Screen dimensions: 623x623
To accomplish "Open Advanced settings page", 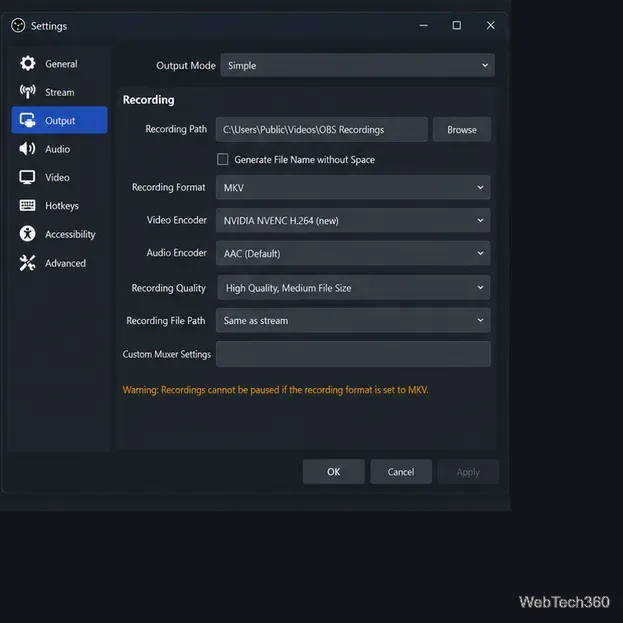I will [x=59, y=263].
